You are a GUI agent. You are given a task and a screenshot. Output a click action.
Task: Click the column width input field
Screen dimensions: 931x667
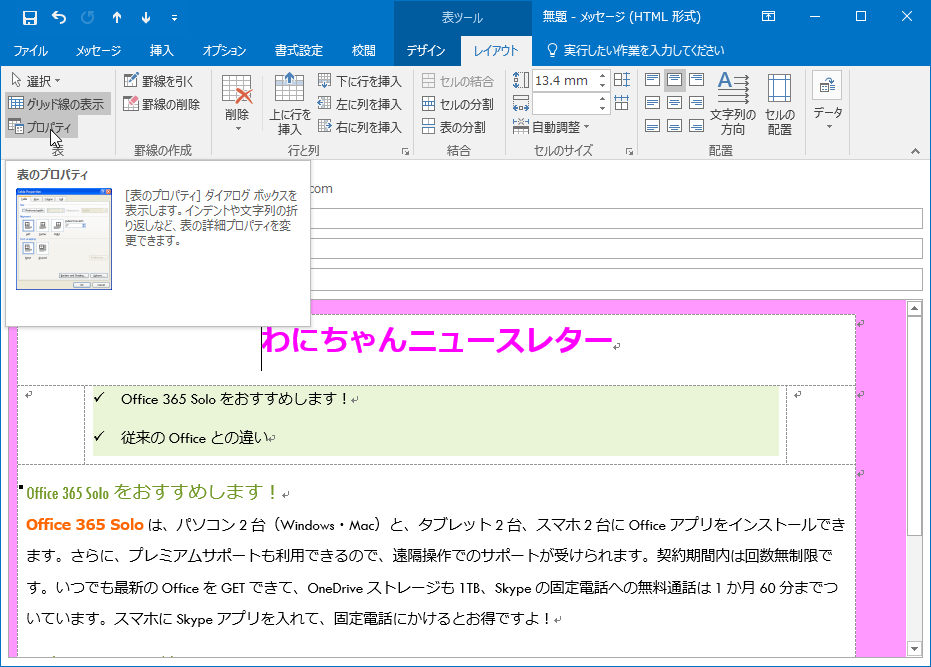pyautogui.click(x=564, y=104)
